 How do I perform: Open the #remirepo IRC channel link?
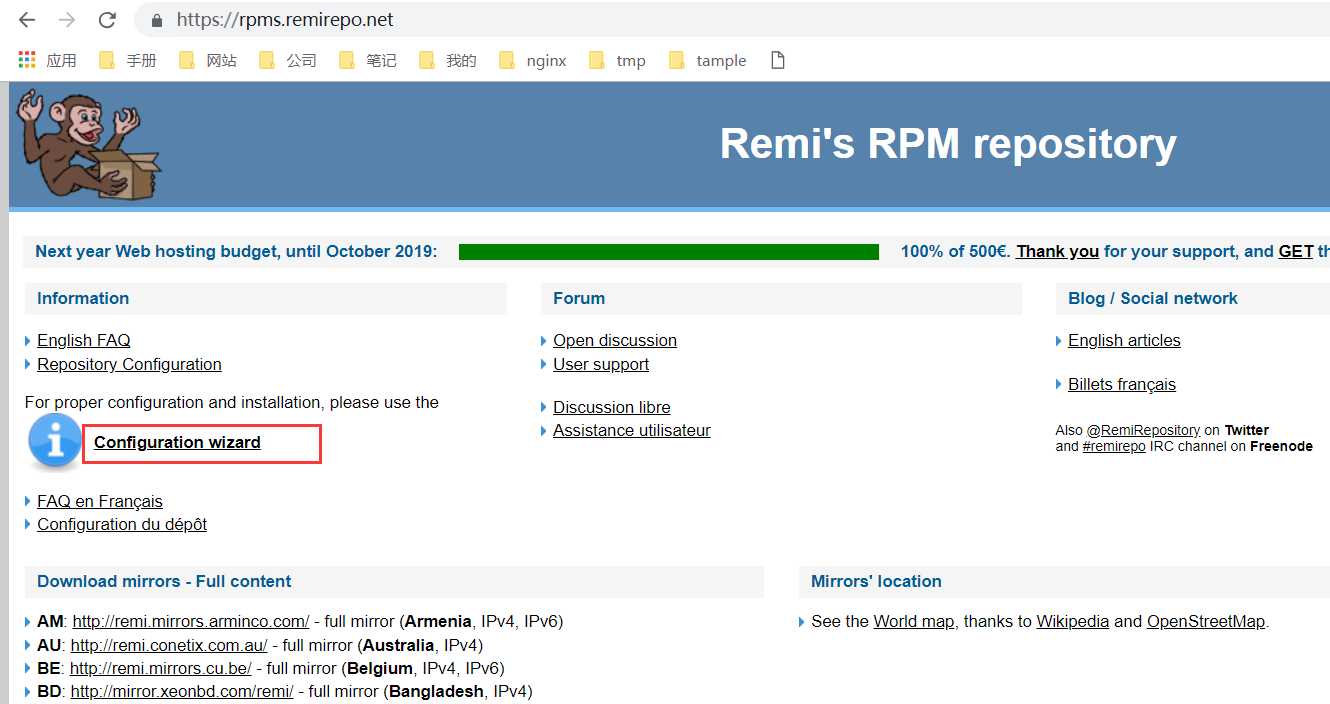[1114, 446]
